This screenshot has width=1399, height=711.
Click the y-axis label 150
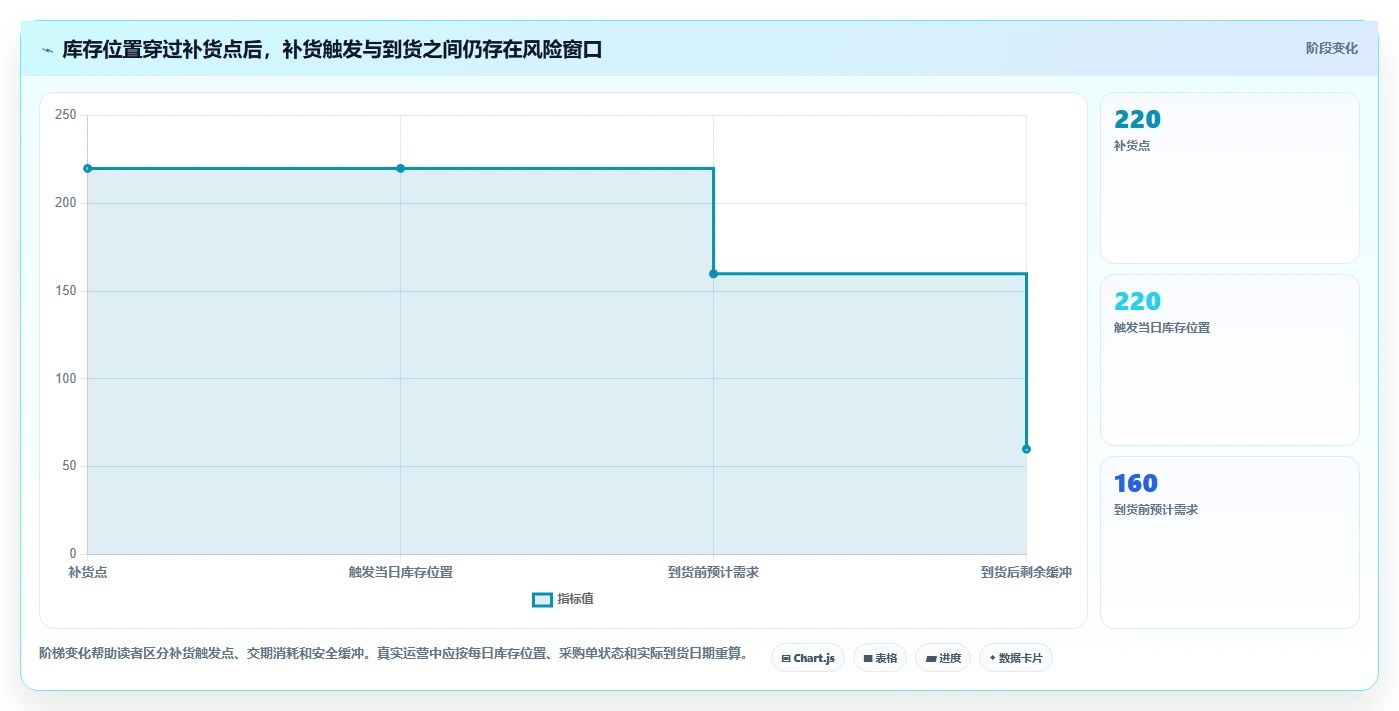(x=66, y=291)
